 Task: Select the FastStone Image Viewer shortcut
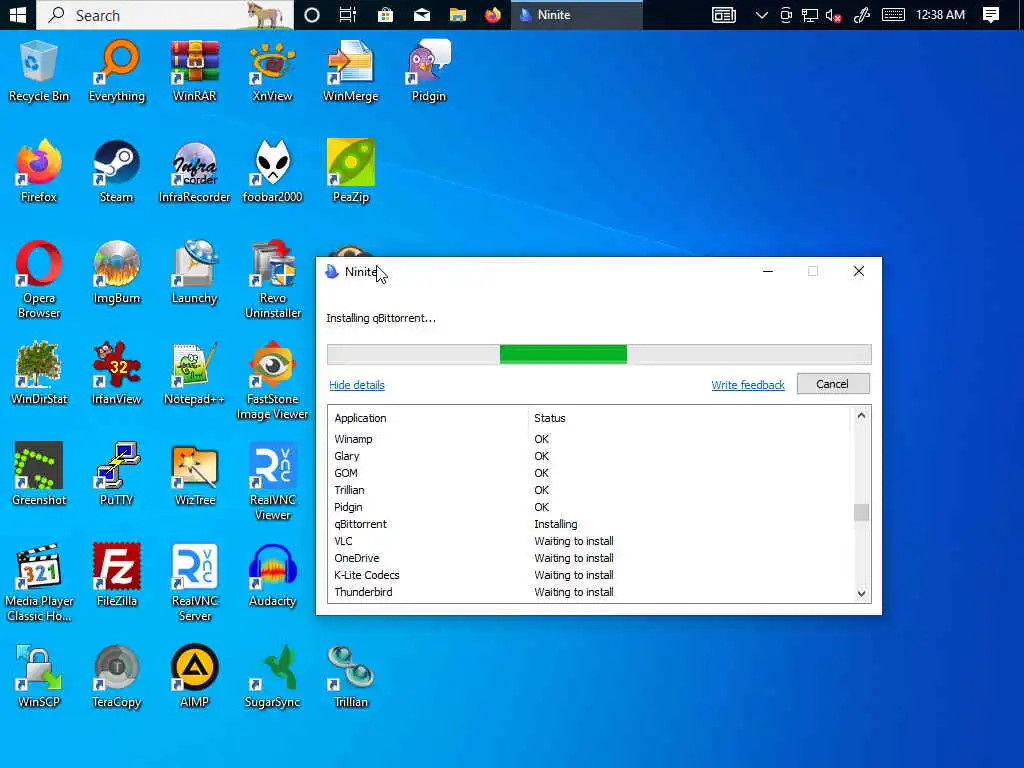pos(272,381)
